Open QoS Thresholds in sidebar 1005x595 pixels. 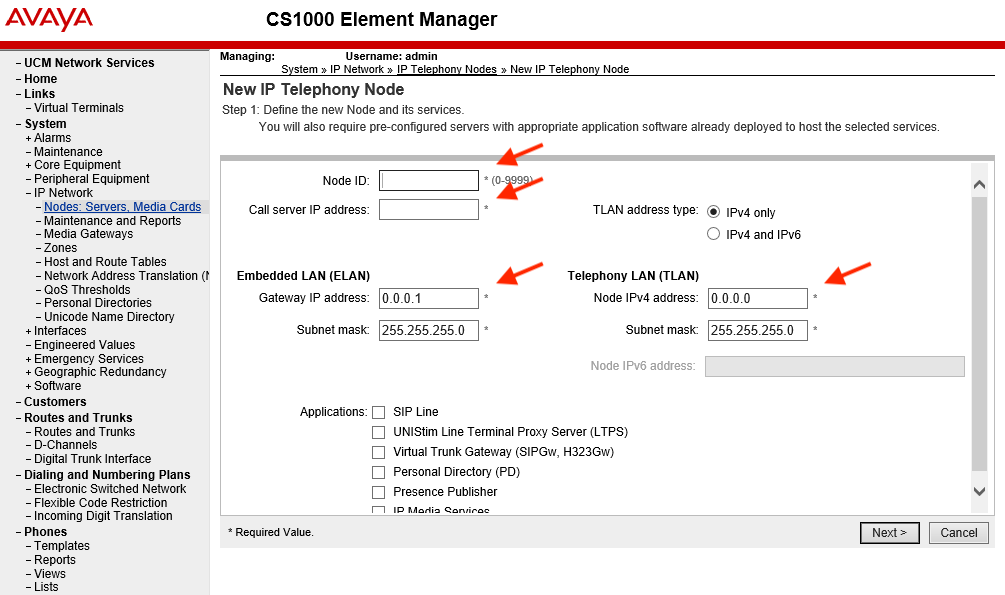(87, 290)
